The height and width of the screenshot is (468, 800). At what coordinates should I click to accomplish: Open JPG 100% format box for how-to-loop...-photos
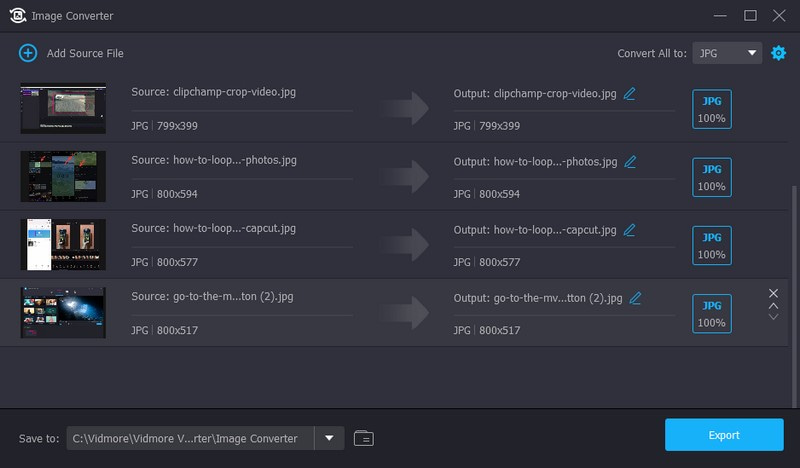pos(711,177)
